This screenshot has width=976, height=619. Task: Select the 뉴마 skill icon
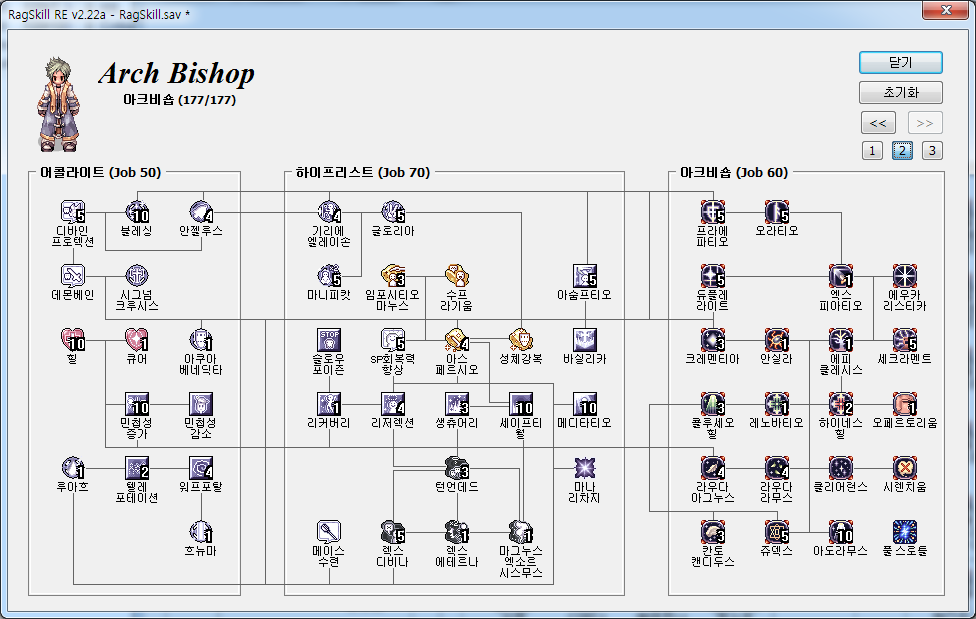click(x=201, y=532)
